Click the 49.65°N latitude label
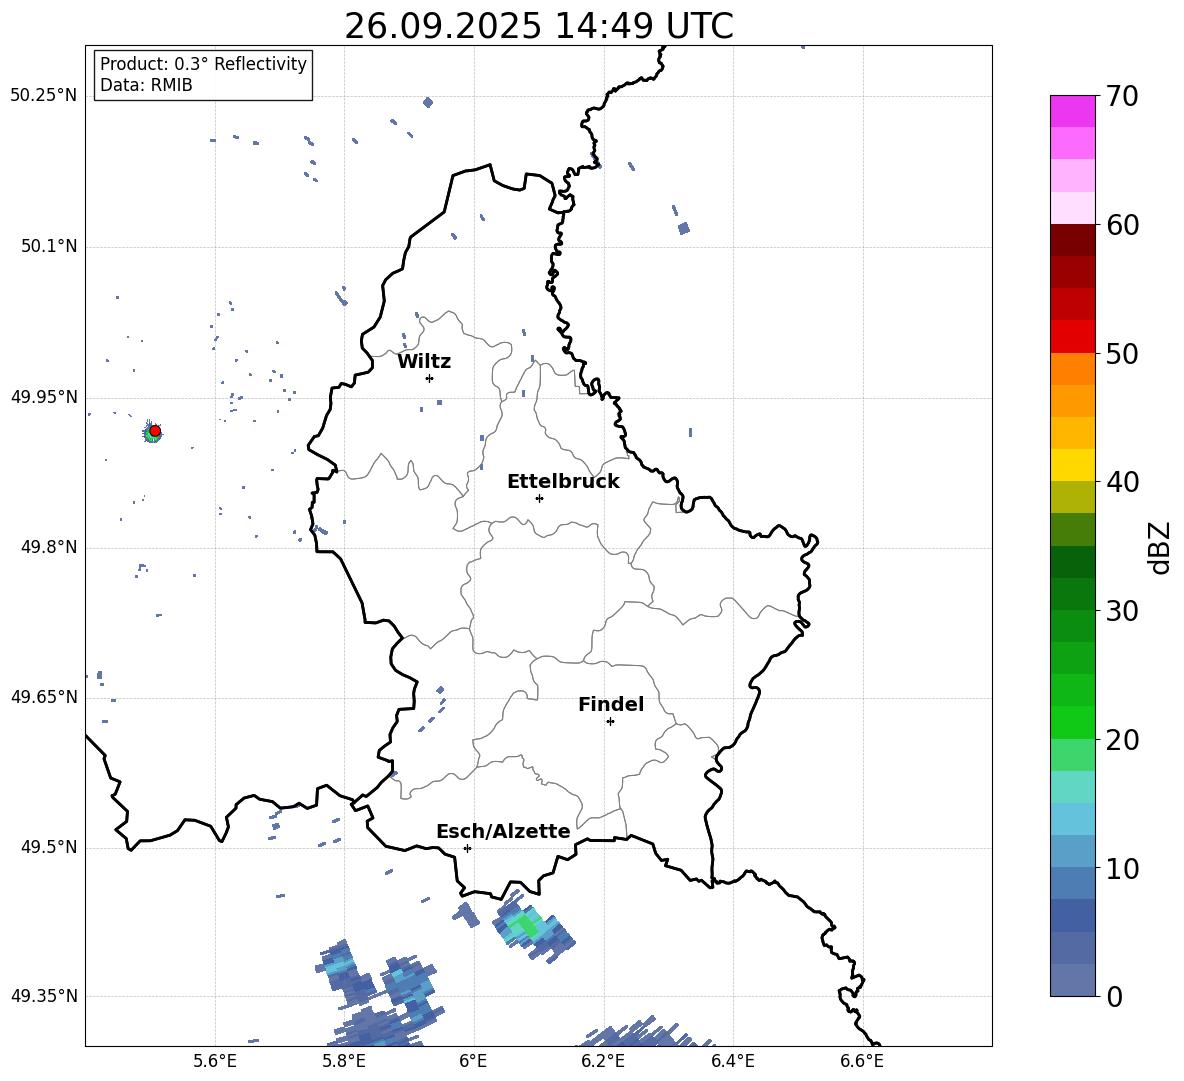Image resolution: width=1184 pixels, height=1081 pixels. click(x=44, y=696)
